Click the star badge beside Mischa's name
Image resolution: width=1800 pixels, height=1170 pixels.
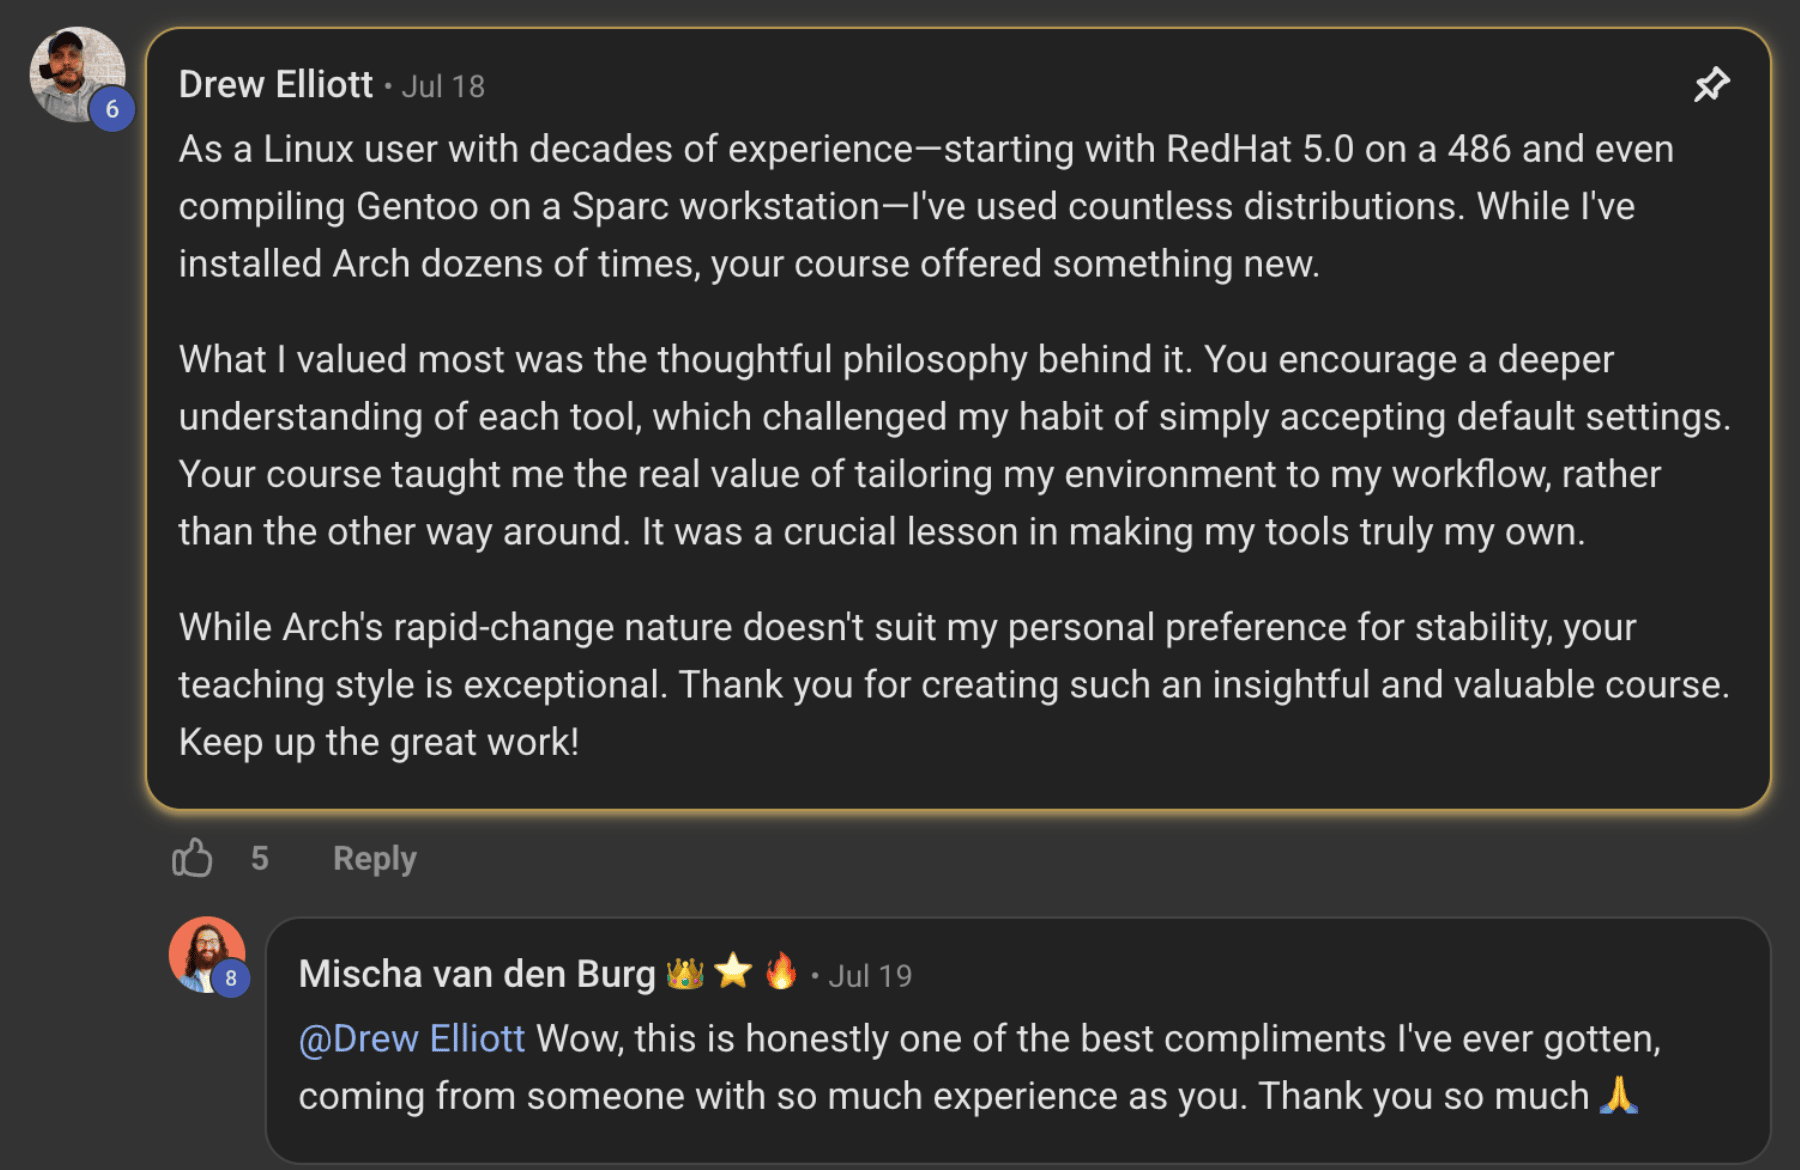(x=734, y=971)
